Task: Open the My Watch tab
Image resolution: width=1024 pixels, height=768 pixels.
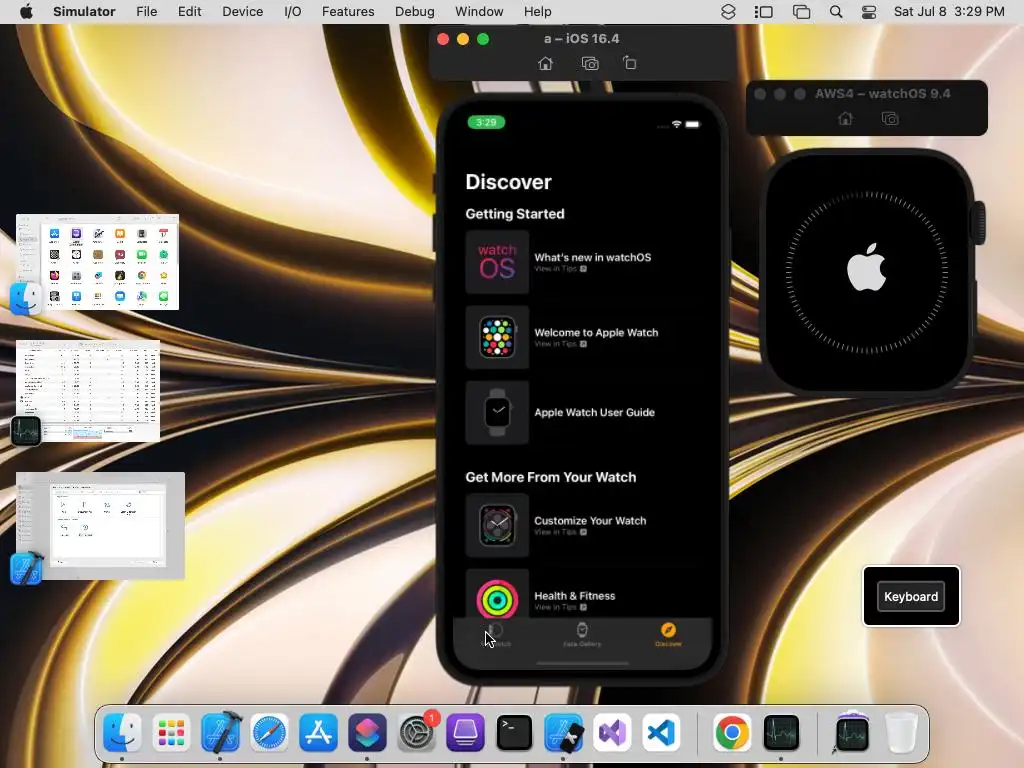Action: (x=496, y=635)
